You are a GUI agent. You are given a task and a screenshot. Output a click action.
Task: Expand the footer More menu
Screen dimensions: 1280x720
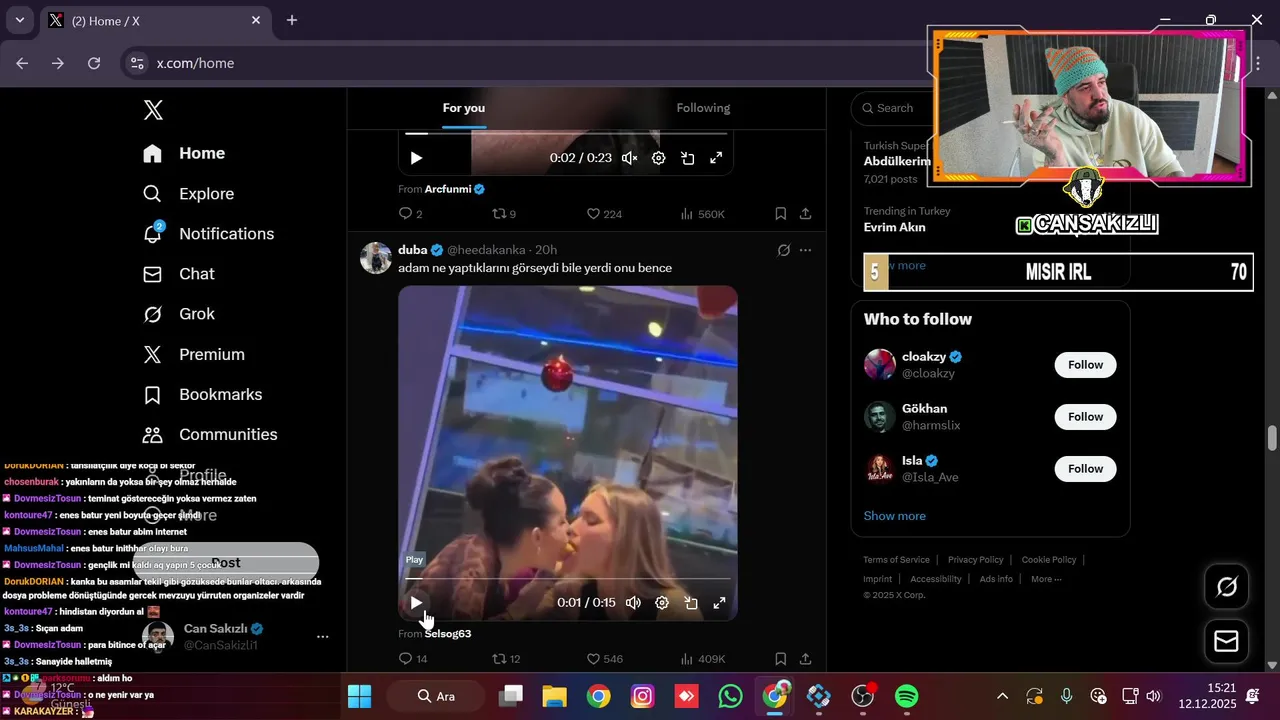tap(1046, 579)
